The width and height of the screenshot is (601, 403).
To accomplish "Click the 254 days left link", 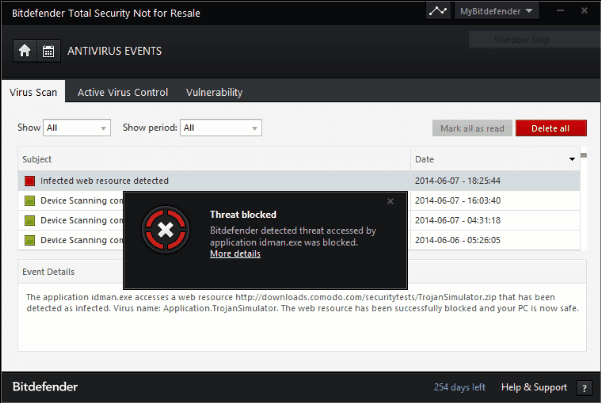I will tap(459, 387).
